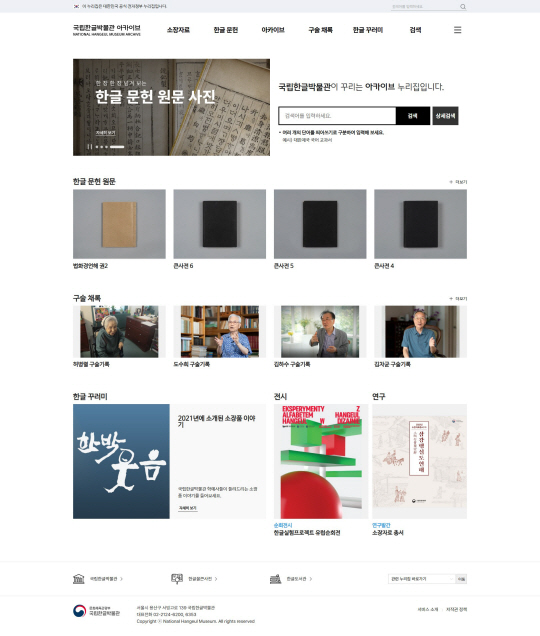540x636 pixels.
Task: Pause the banner slideshow
Action: [x=90, y=147]
